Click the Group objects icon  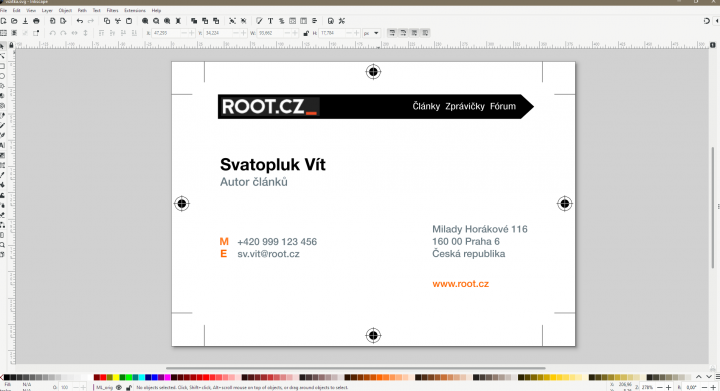click(232, 21)
